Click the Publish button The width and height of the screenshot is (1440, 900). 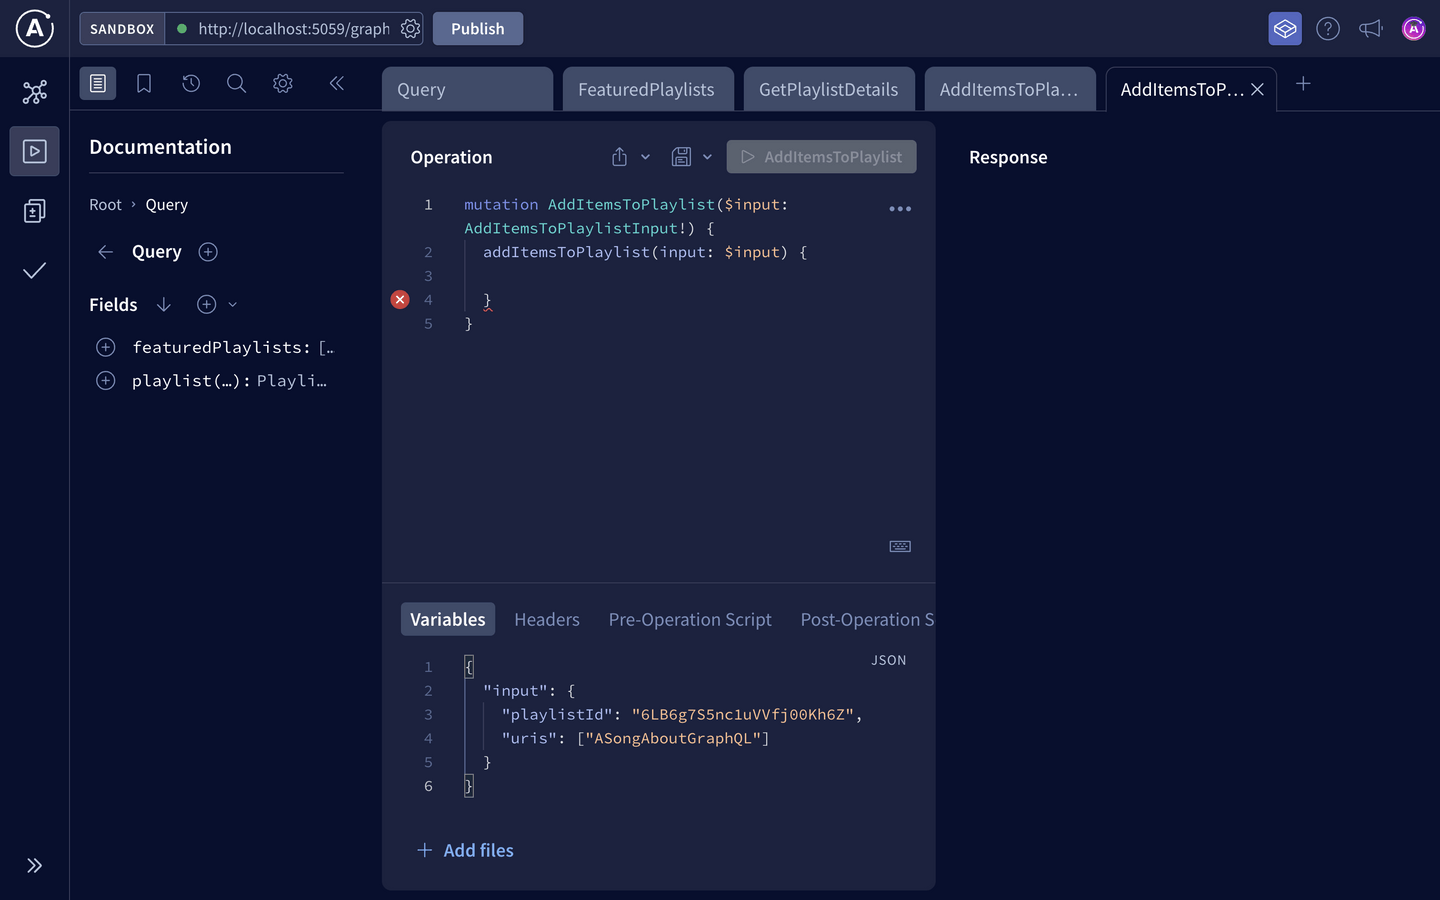pos(477,28)
